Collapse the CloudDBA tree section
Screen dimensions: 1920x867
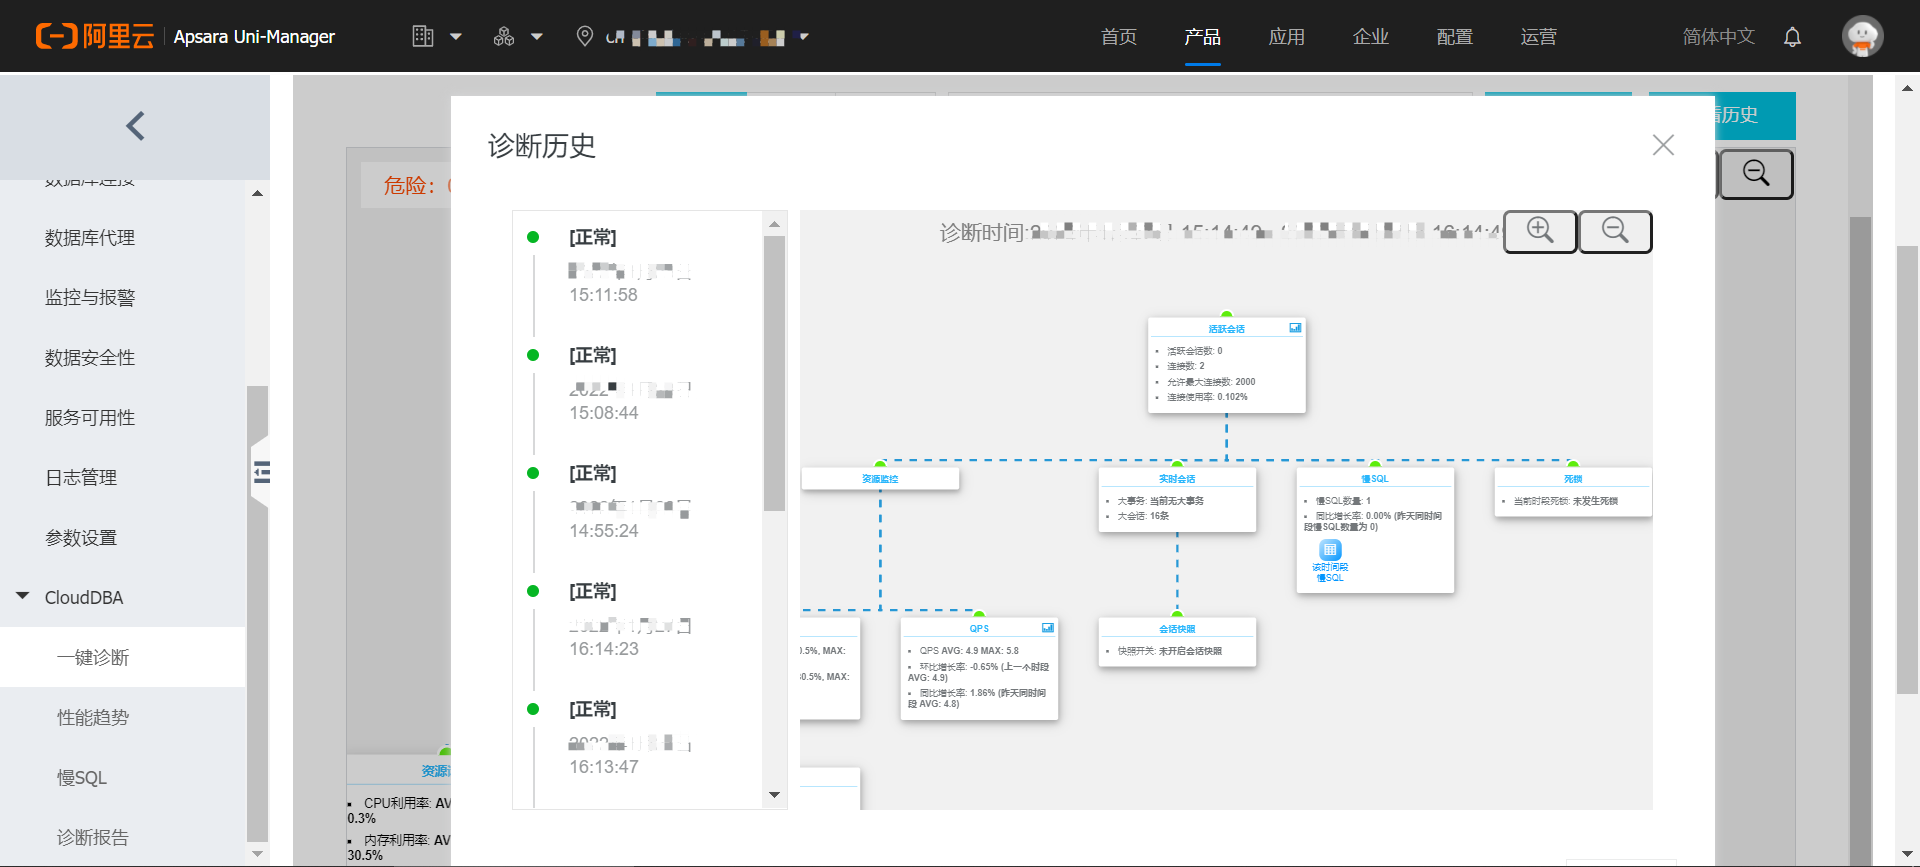coord(23,596)
